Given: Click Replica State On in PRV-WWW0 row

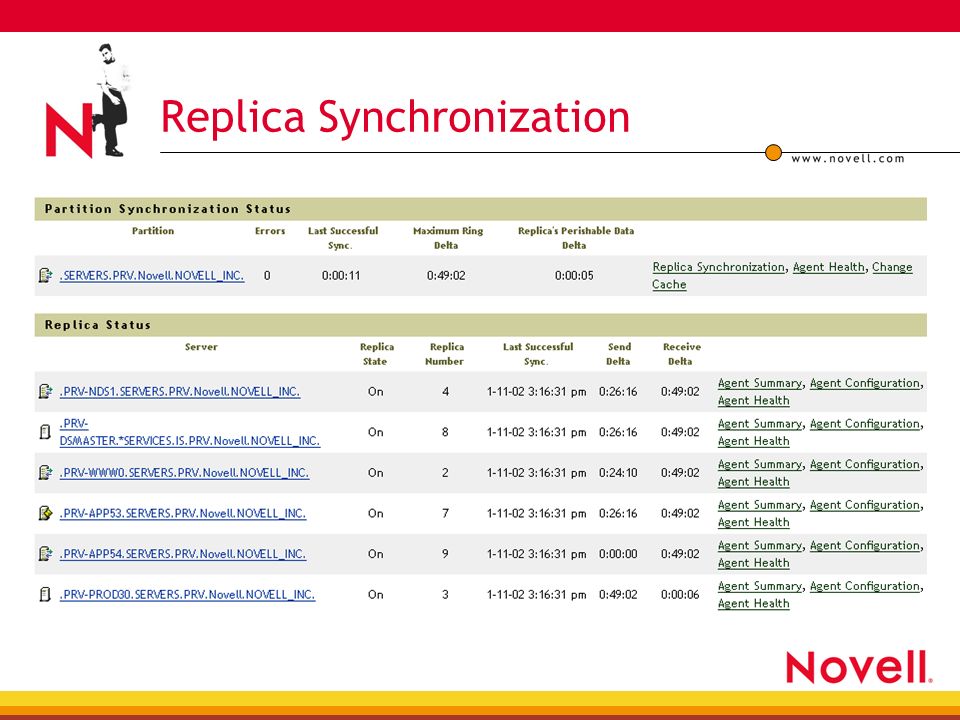Looking at the screenshot, I should pyautogui.click(x=376, y=473).
